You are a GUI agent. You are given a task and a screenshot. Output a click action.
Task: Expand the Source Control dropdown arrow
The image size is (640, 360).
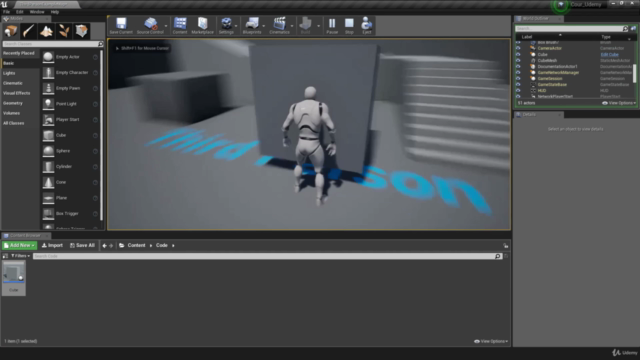point(166,26)
